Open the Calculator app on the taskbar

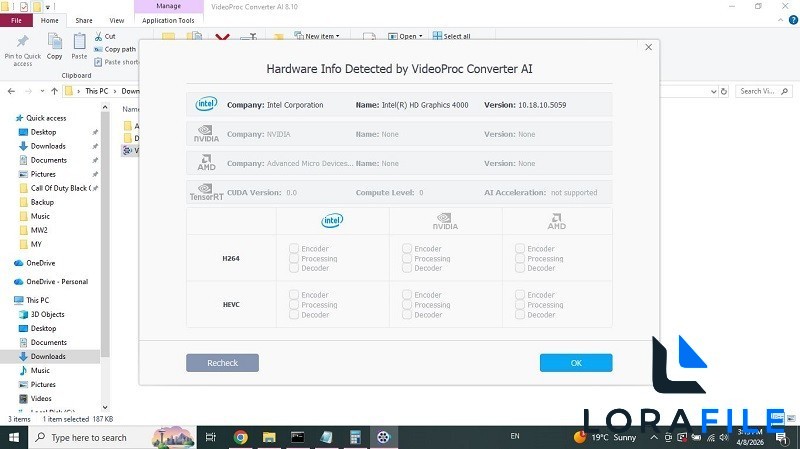point(355,437)
